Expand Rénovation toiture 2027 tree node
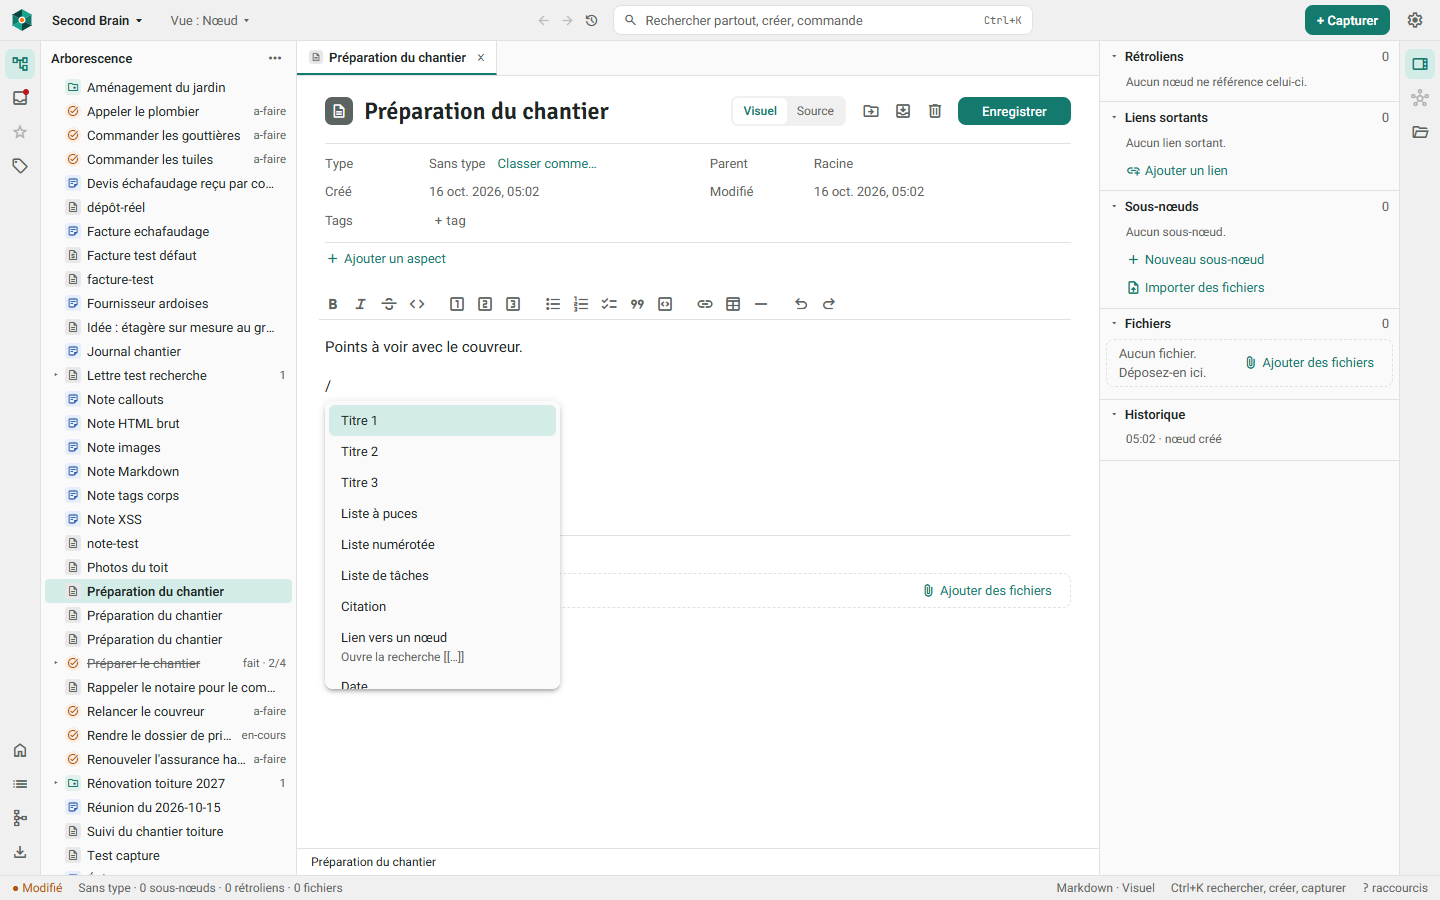 point(55,783)
